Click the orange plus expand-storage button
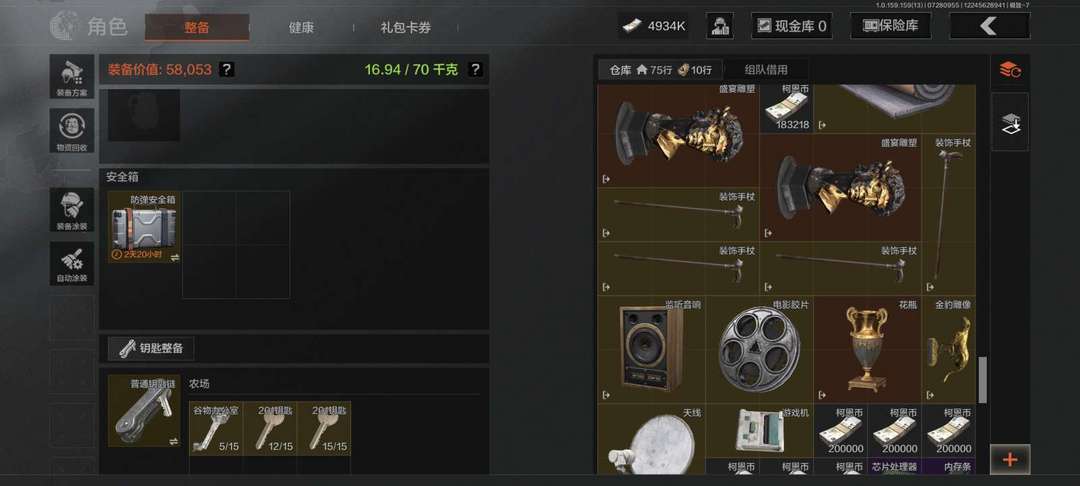The image size is (1080, 486). [1010, 459]
